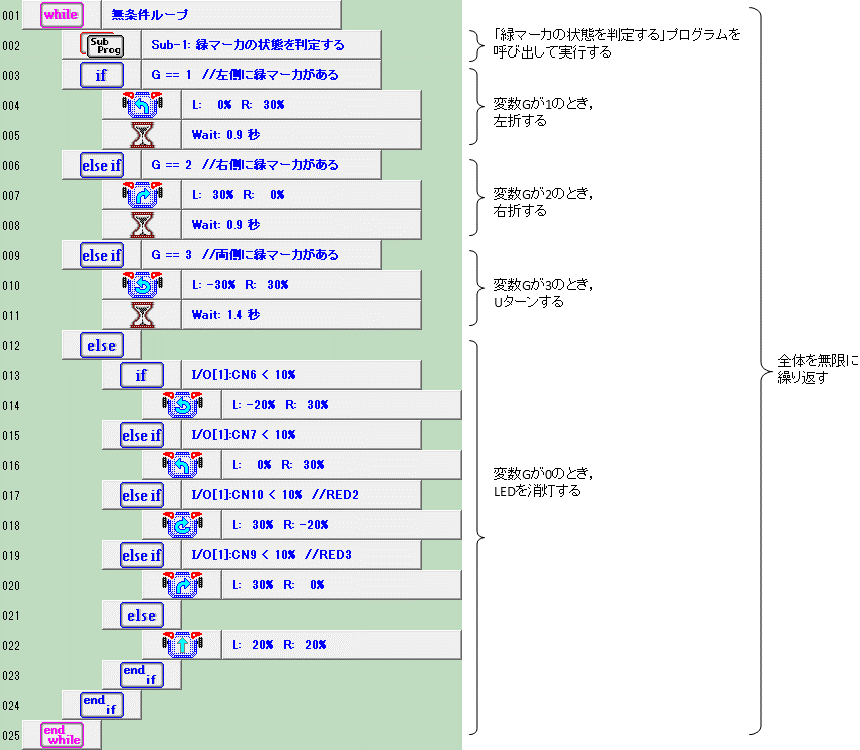This screenshot has height=750, width=860.
Task: Click the I/O[1]:CN6 < 10% condition
Action: tap(244, 375)
